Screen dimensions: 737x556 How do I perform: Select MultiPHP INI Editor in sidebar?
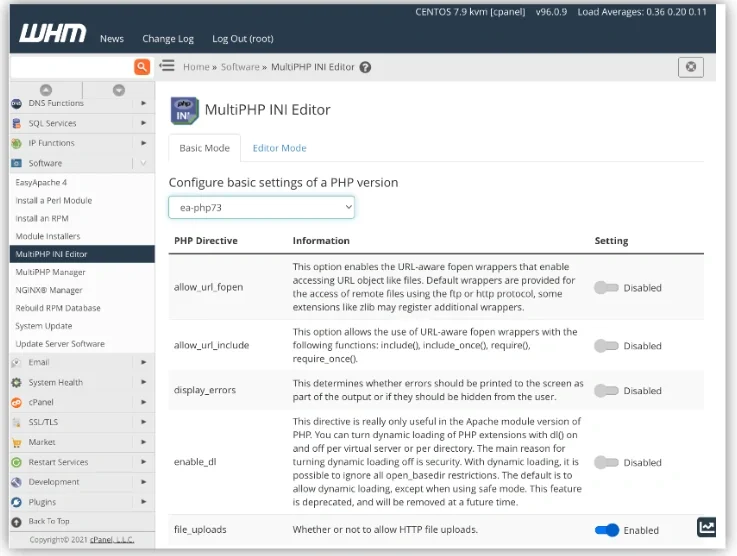point(82,254)
